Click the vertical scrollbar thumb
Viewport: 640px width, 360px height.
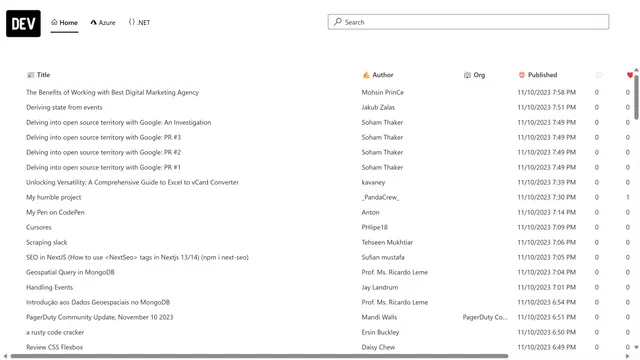tap(636, 97)
